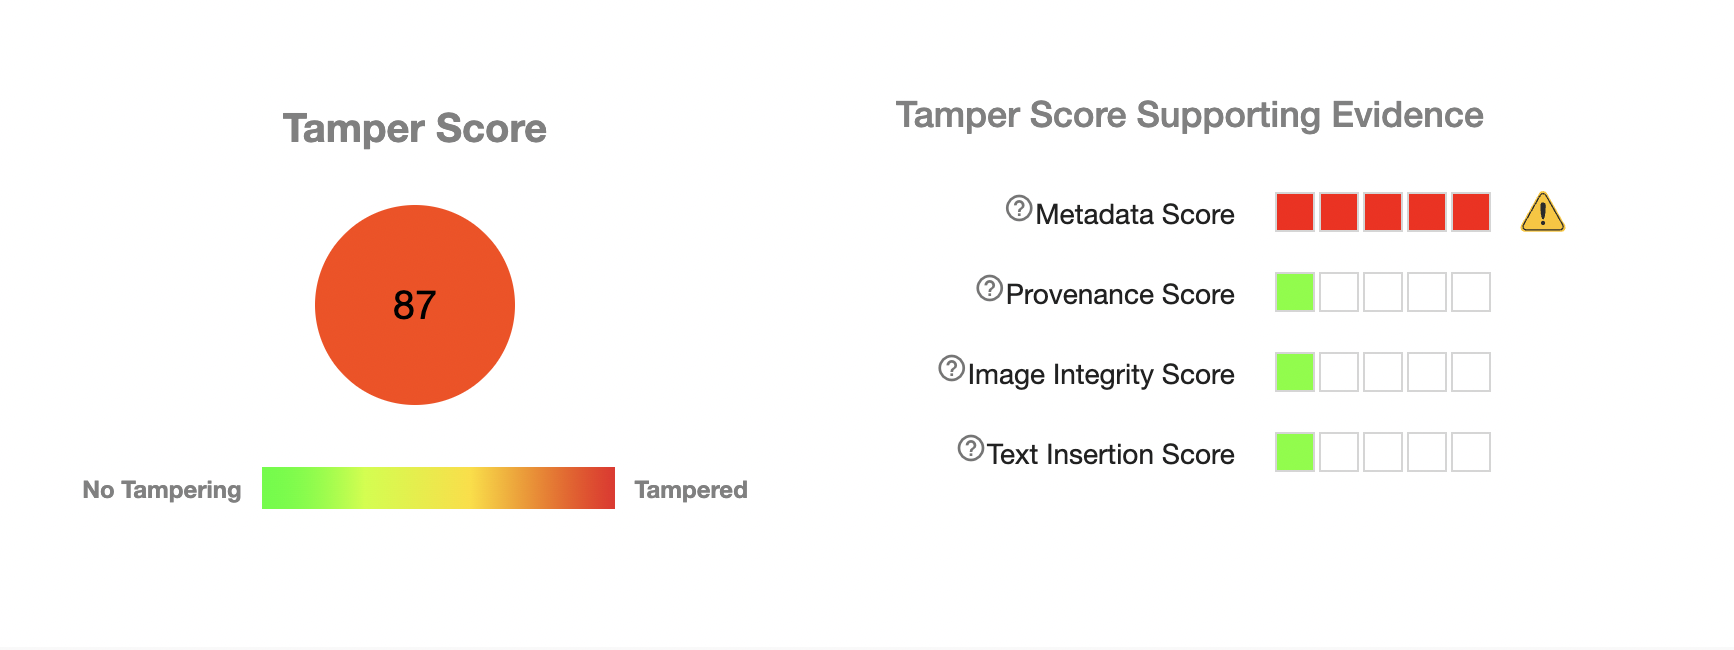This screenshot has width=1734, height=650.
Task: Click the green Provenance Score square
Action: [x=1295, y=292]
